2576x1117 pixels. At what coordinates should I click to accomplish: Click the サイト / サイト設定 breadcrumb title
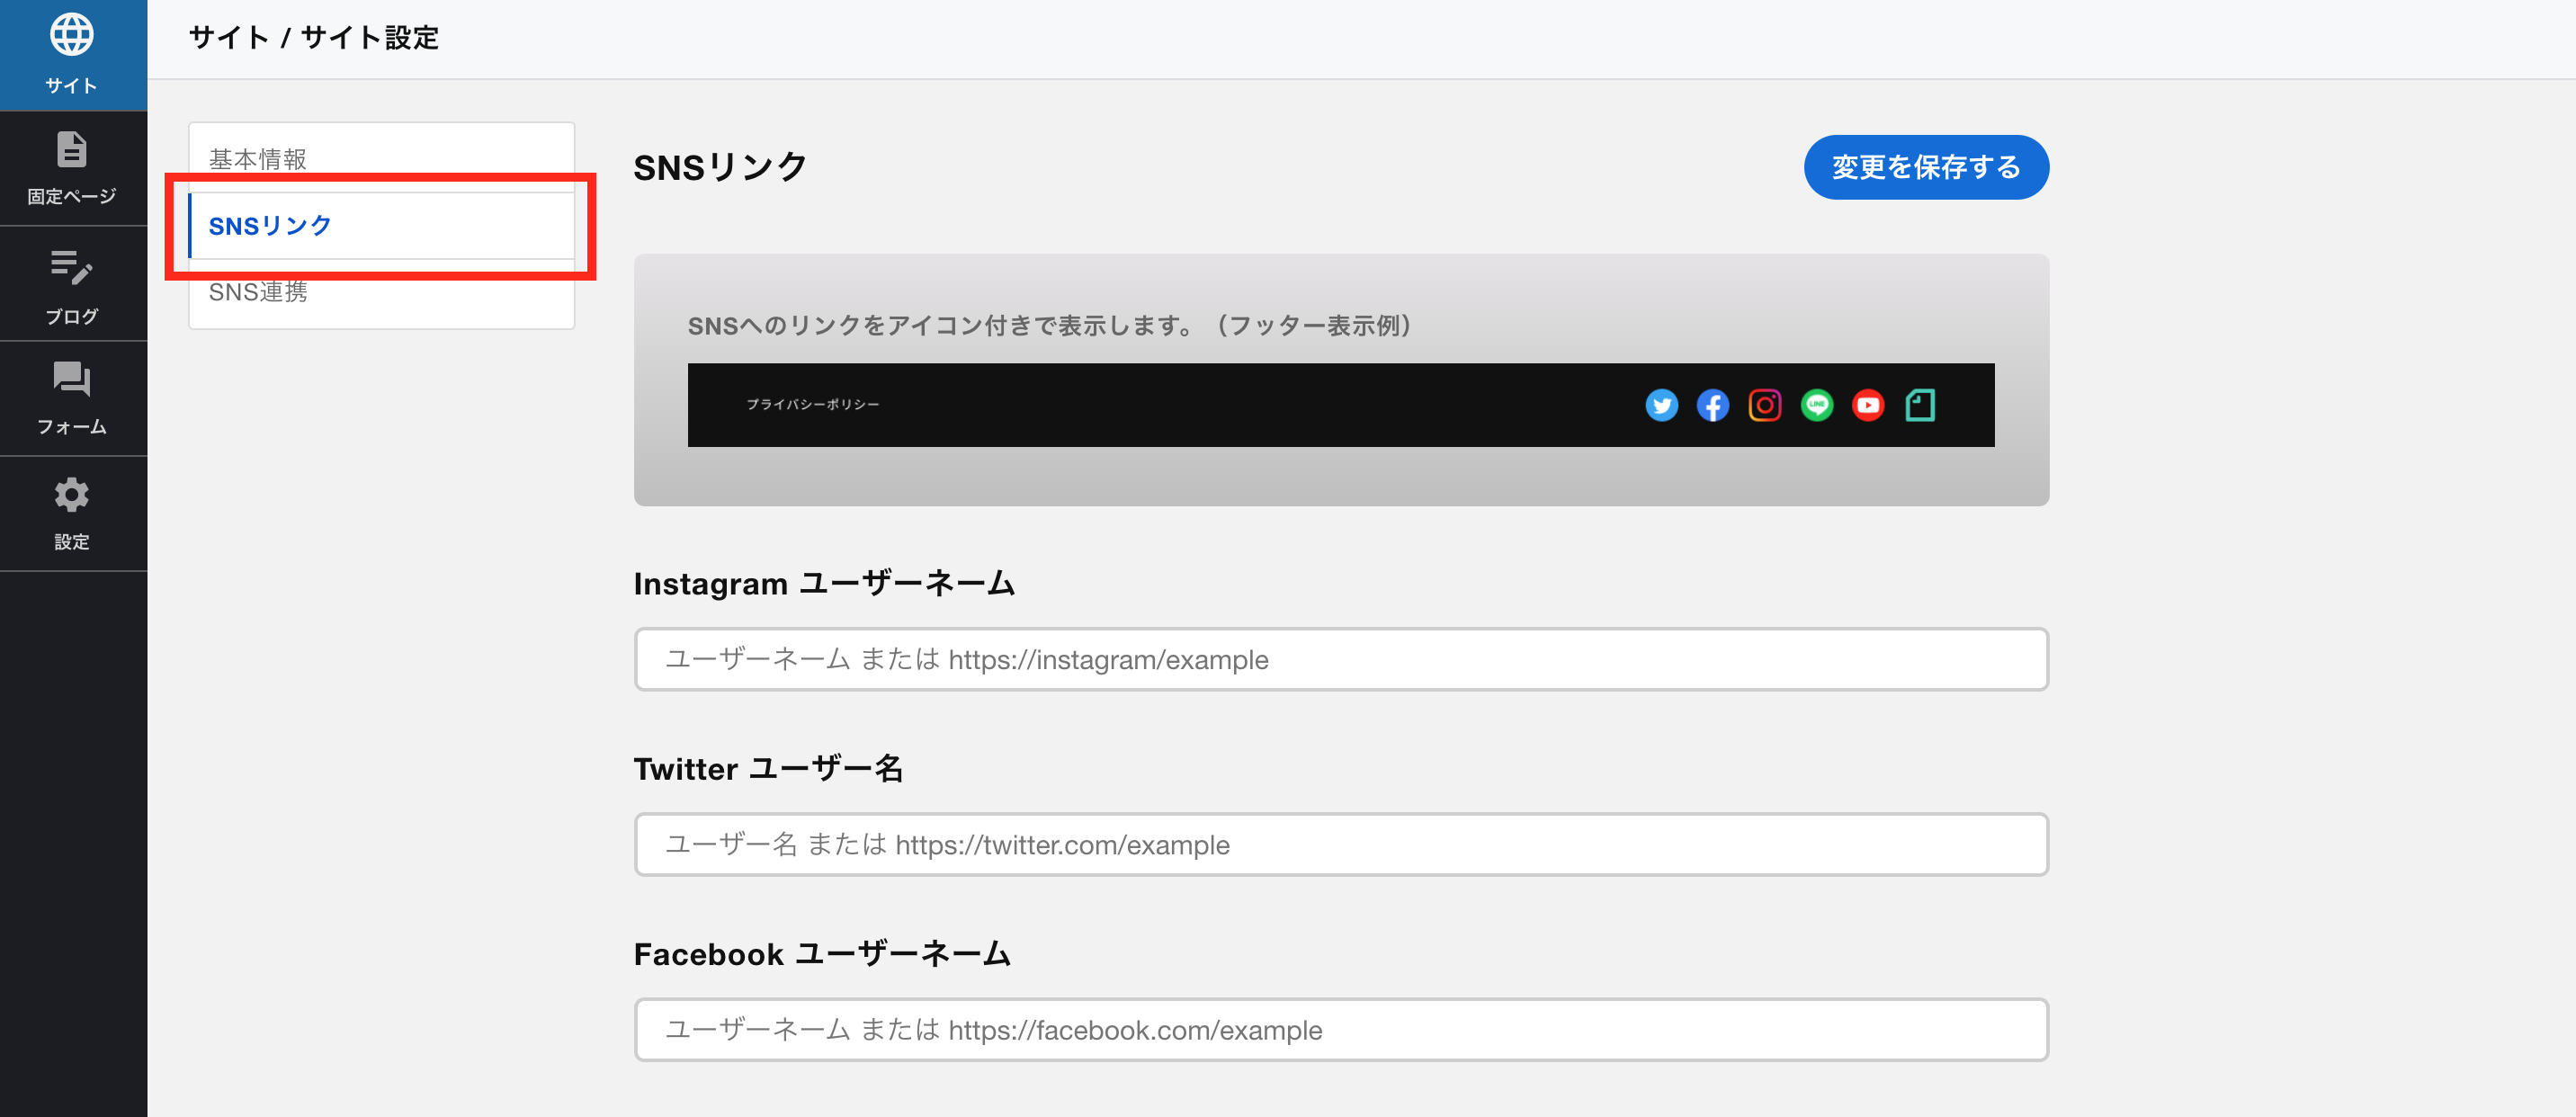pyautogui.click(x=314, y=38)
